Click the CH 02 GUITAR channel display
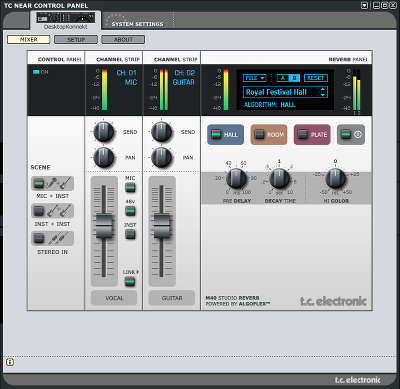This screenshot has height=389, width=400. coord(184,77)
